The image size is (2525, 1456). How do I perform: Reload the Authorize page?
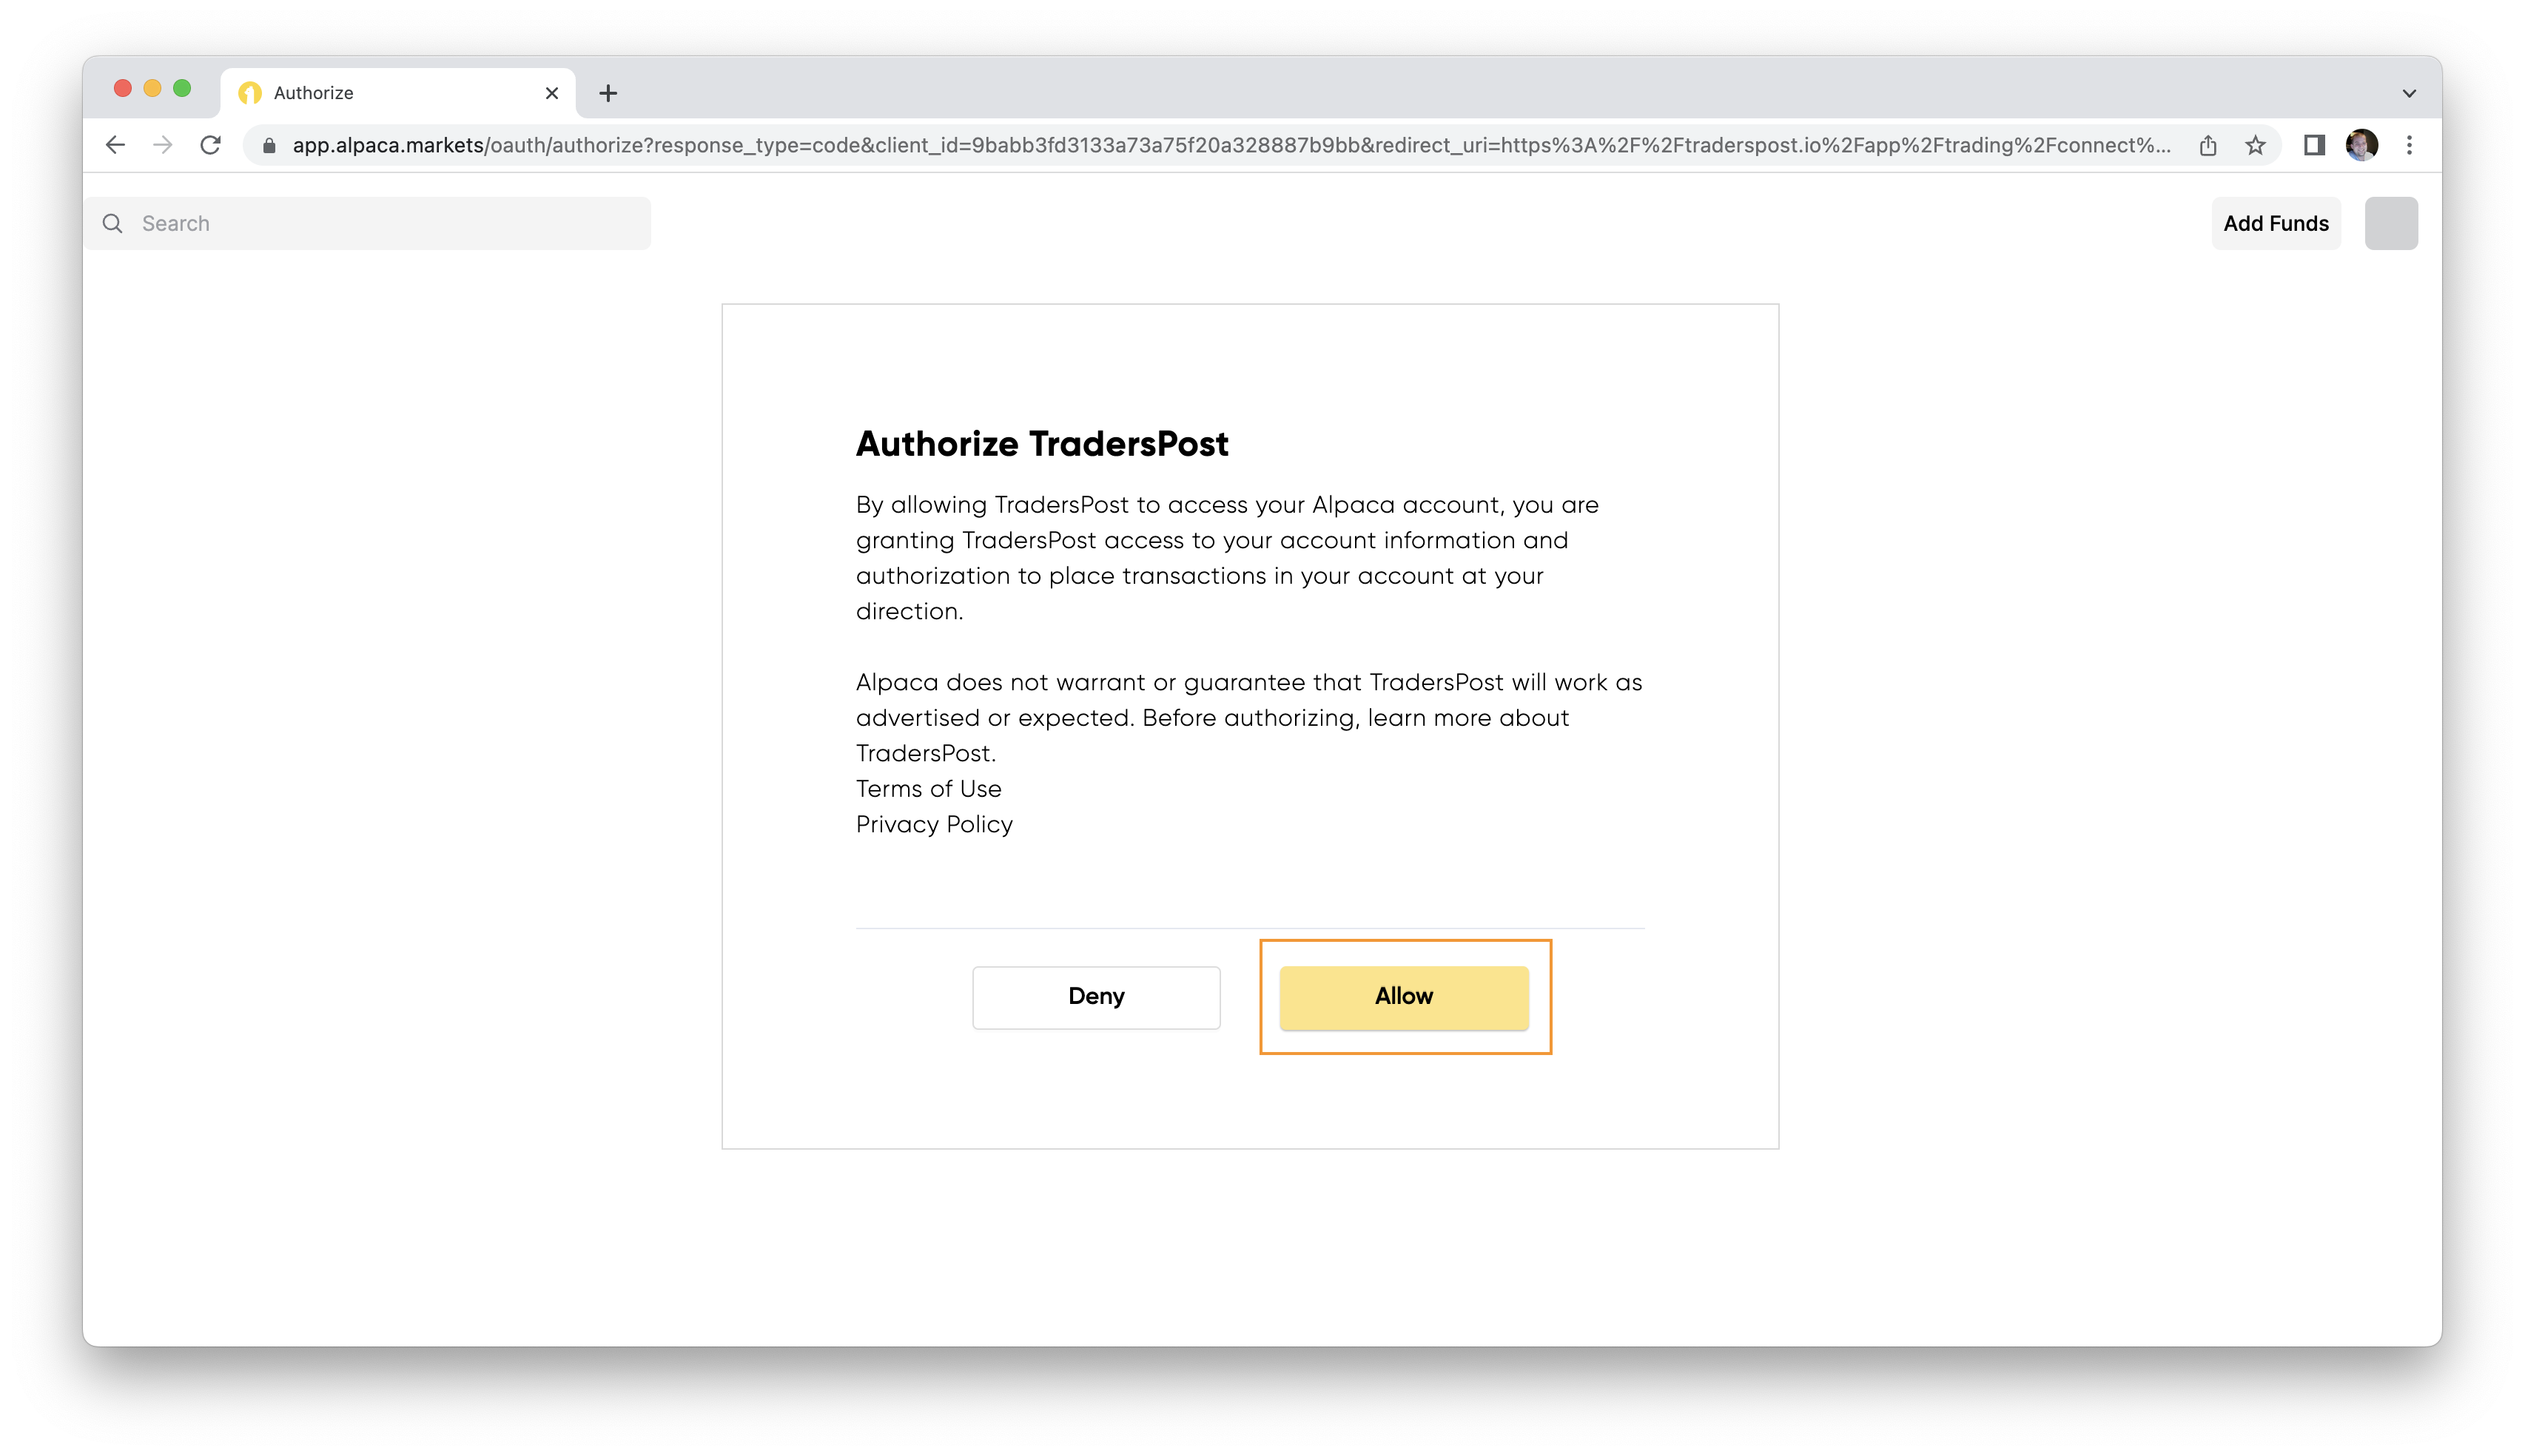coord(210,145)
